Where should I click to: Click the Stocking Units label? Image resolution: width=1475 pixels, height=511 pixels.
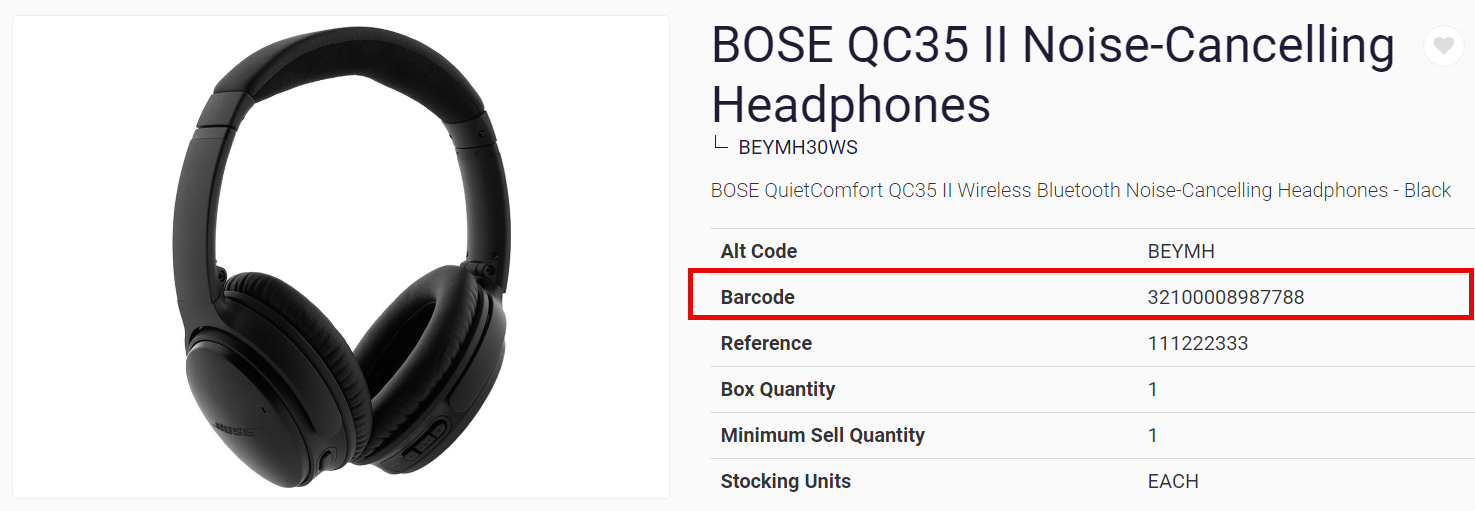[785, 481]
